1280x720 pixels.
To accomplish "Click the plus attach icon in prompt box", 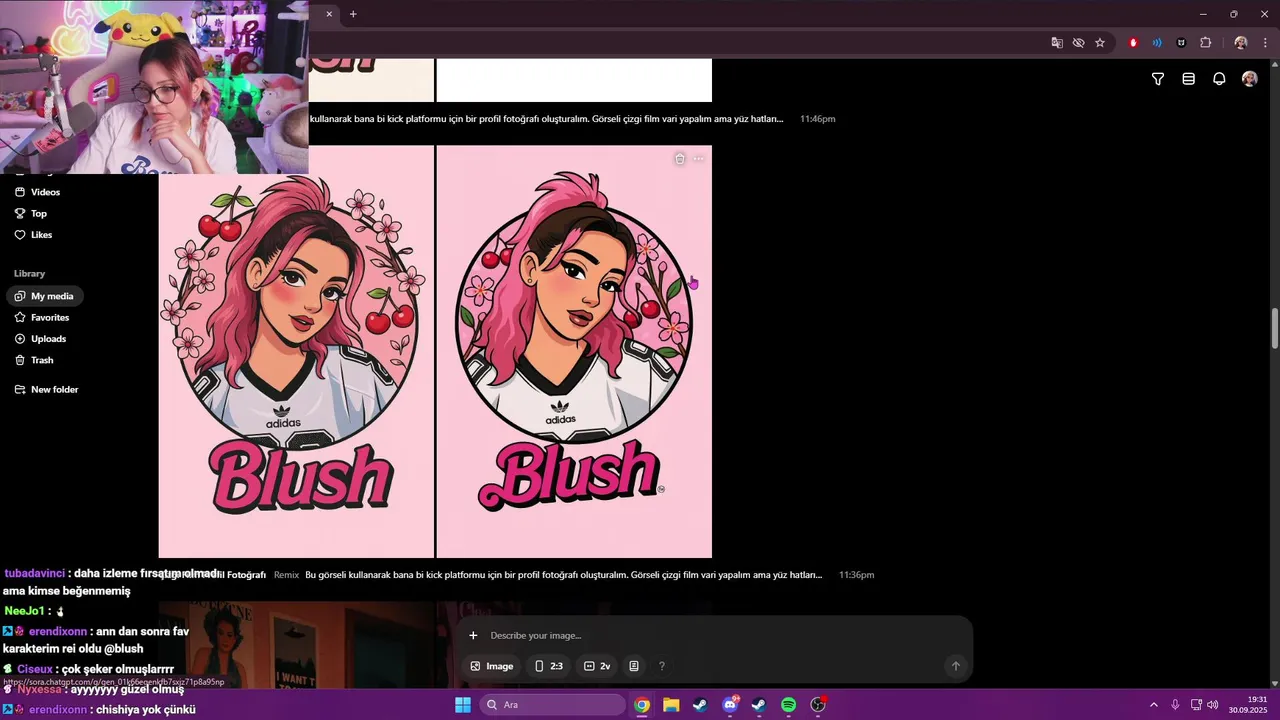I will (473, 635).
